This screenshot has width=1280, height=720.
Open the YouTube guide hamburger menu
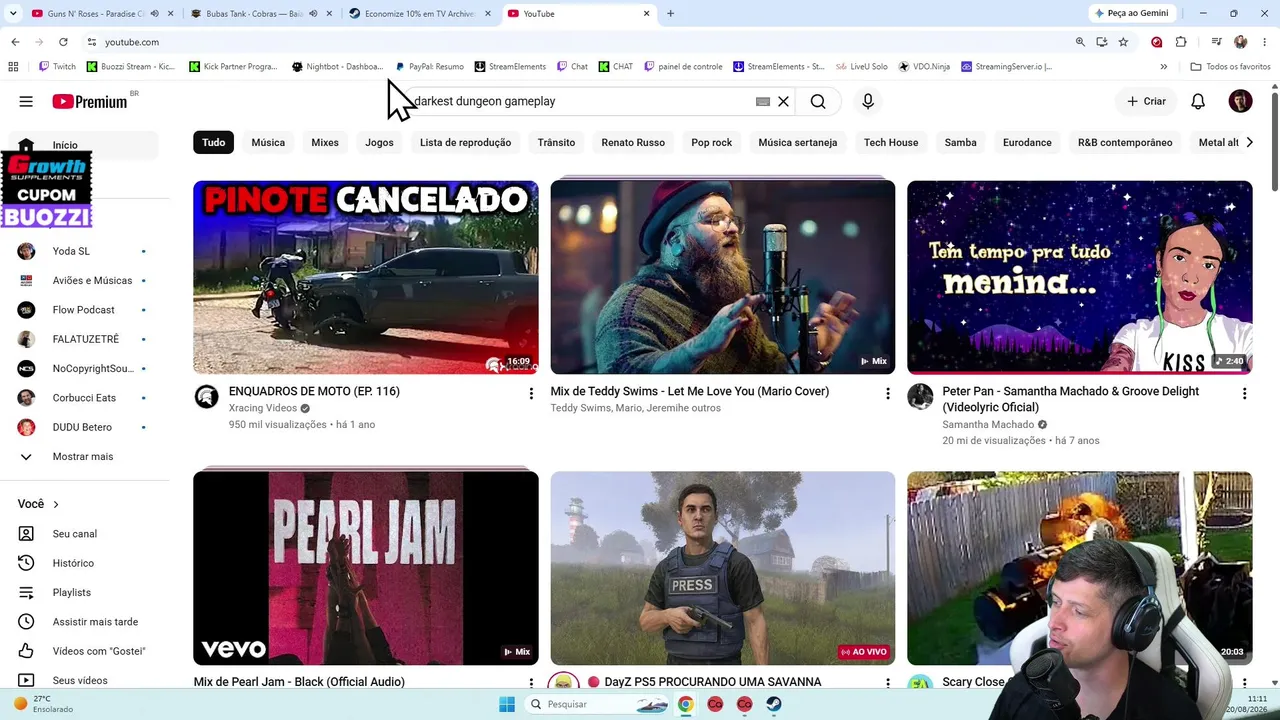[x=26, y=101]
